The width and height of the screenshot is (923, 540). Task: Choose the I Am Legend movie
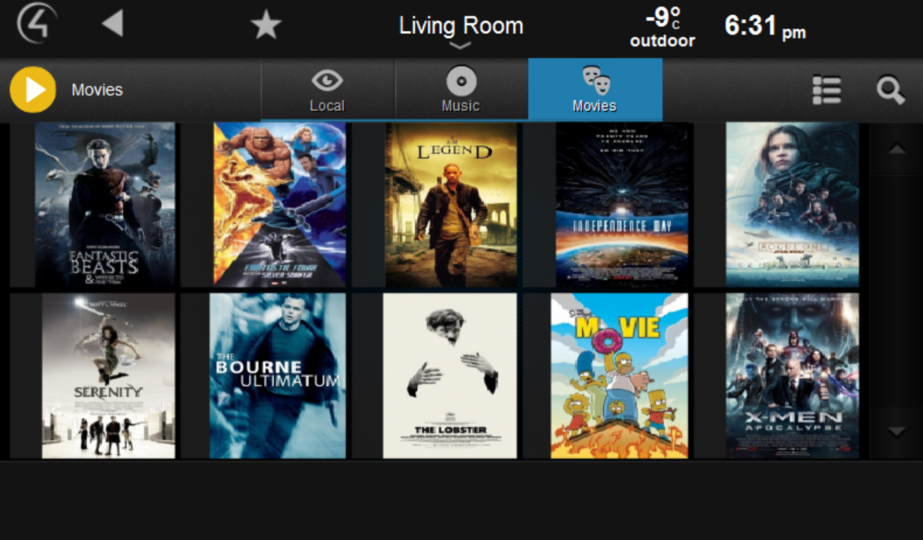(x=451, y=204)
